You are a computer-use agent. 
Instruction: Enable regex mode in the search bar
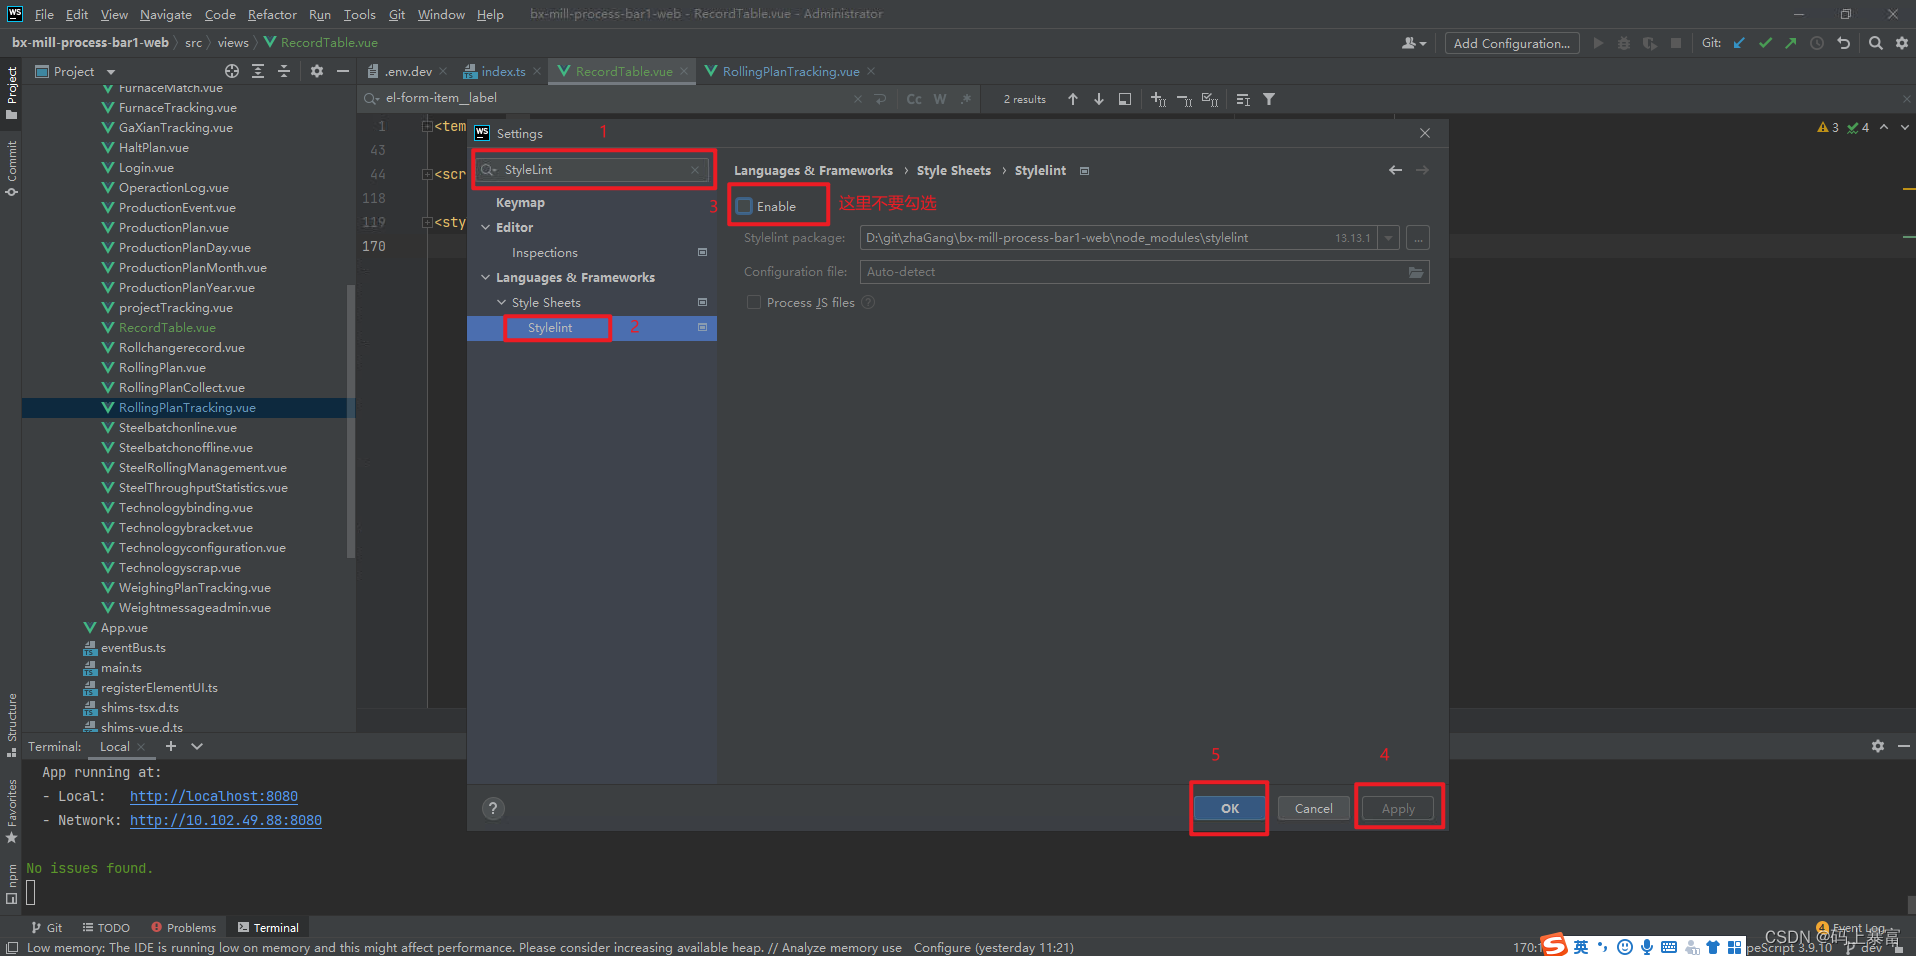(965, 98)
